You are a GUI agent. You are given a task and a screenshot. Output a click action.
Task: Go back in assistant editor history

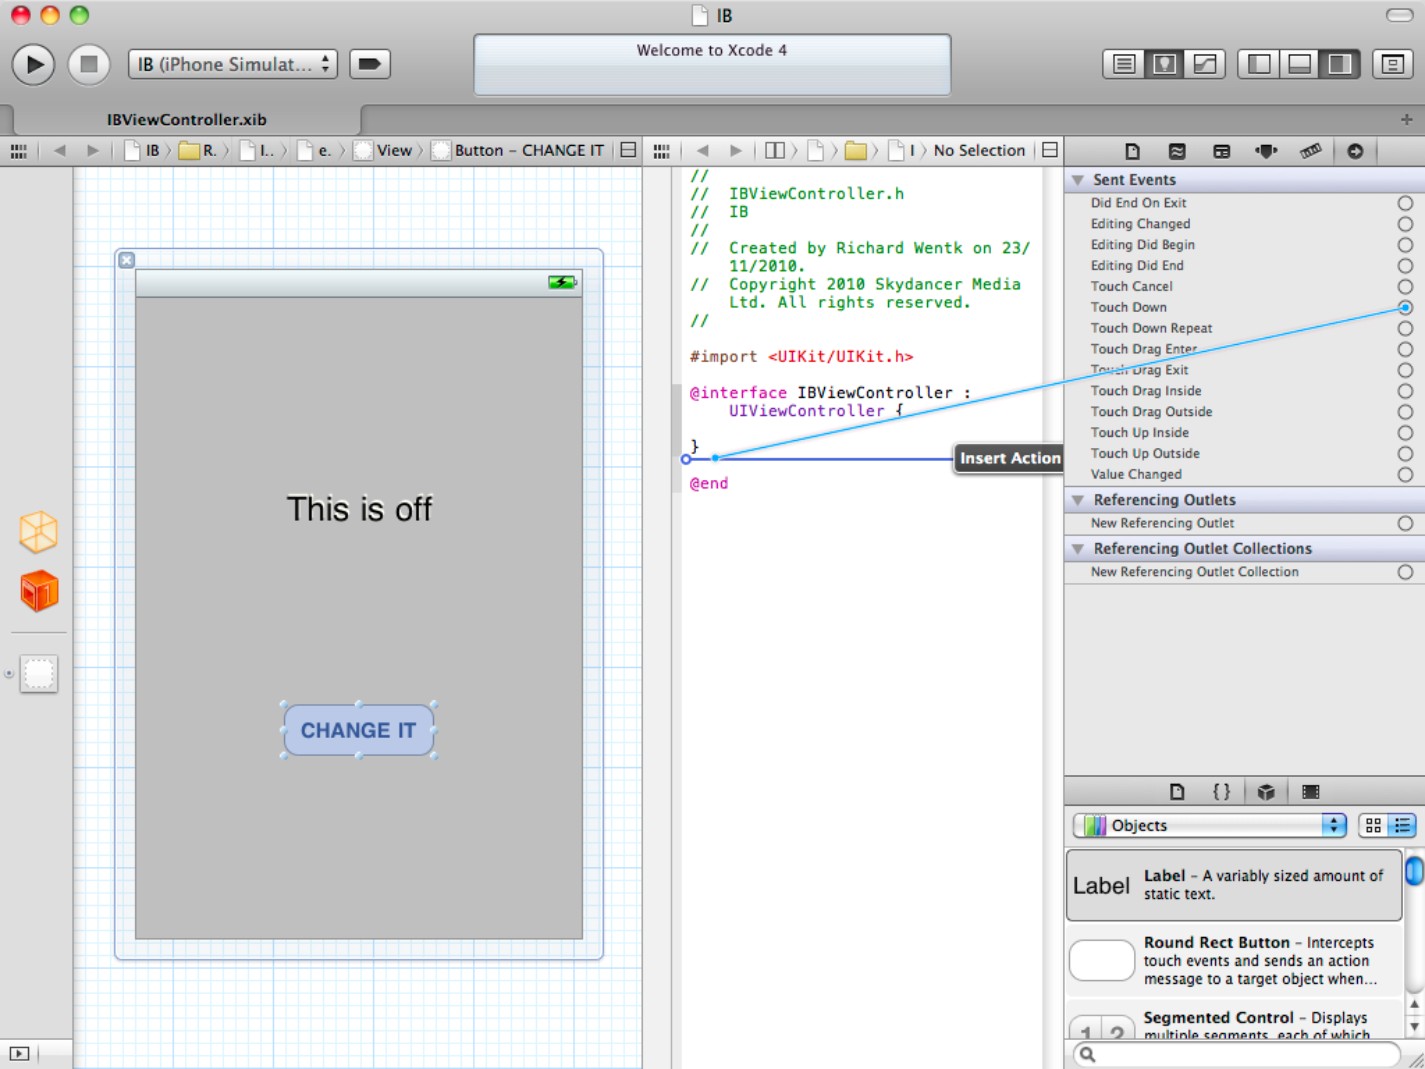pos(703,151)
